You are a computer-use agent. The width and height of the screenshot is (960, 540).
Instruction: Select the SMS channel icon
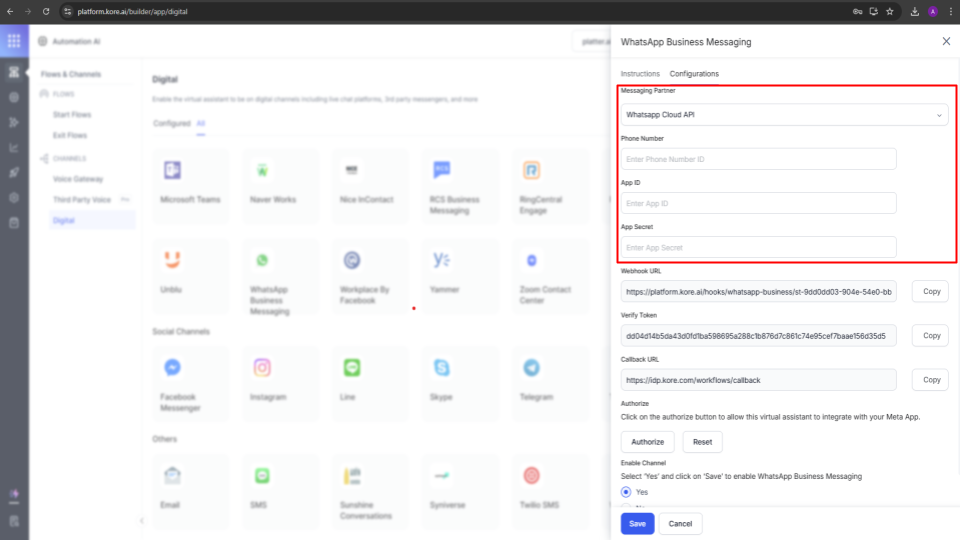[x=262, y=476]
